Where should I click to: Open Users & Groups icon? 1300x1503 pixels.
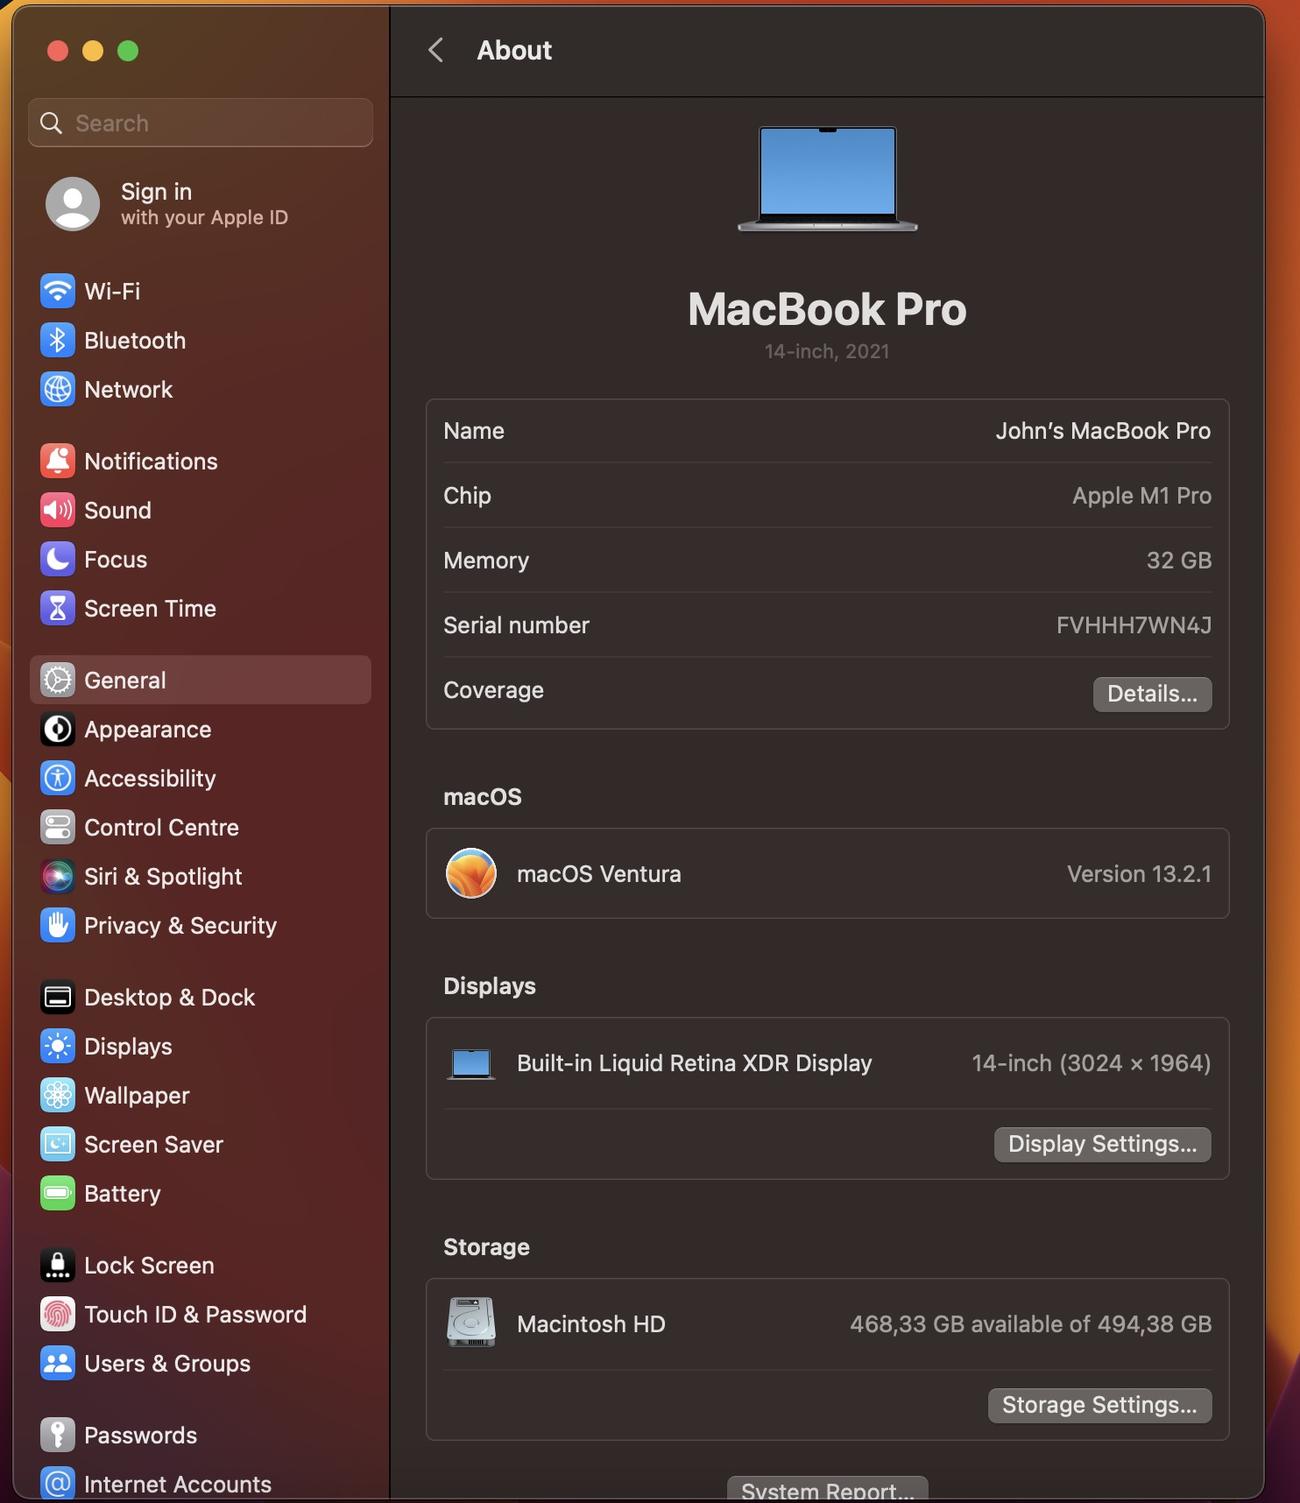pos(57,1363)
